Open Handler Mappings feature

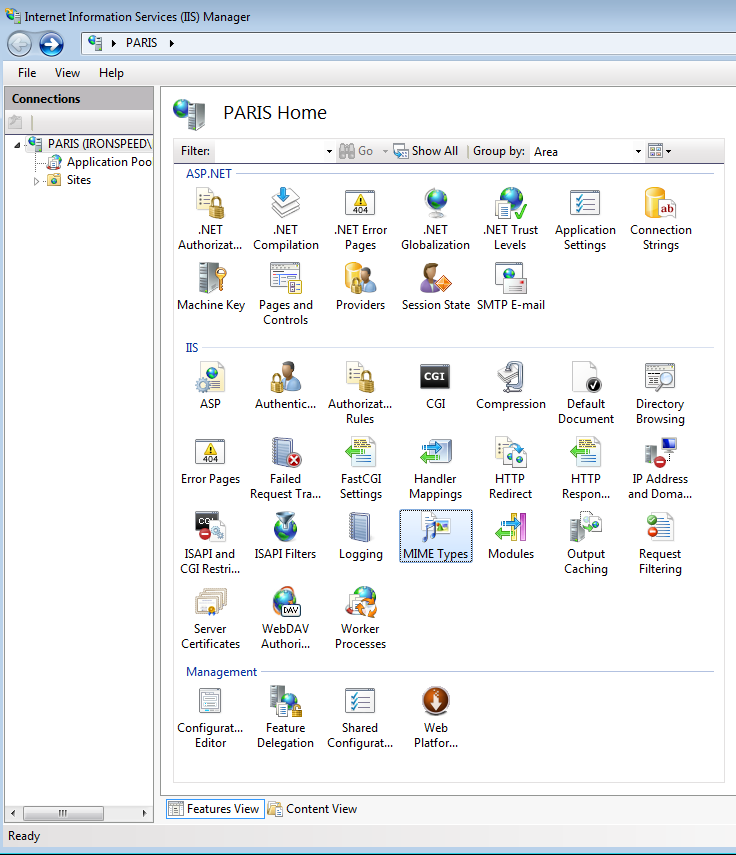(435, 468)
